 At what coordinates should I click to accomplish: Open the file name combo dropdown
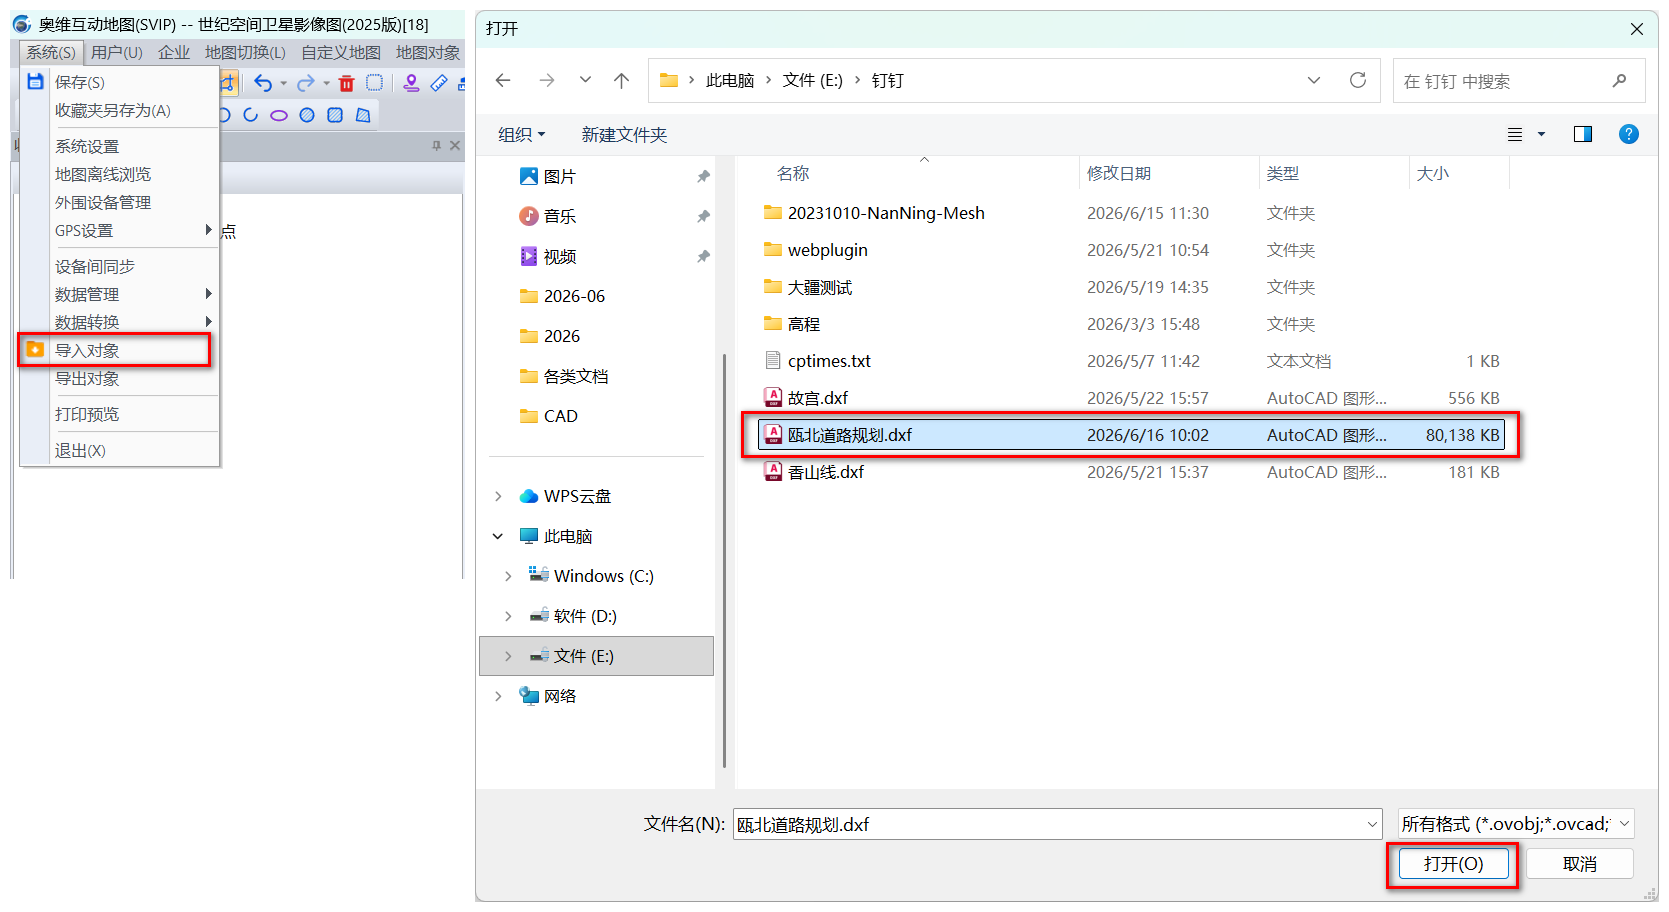point(1372,824)
